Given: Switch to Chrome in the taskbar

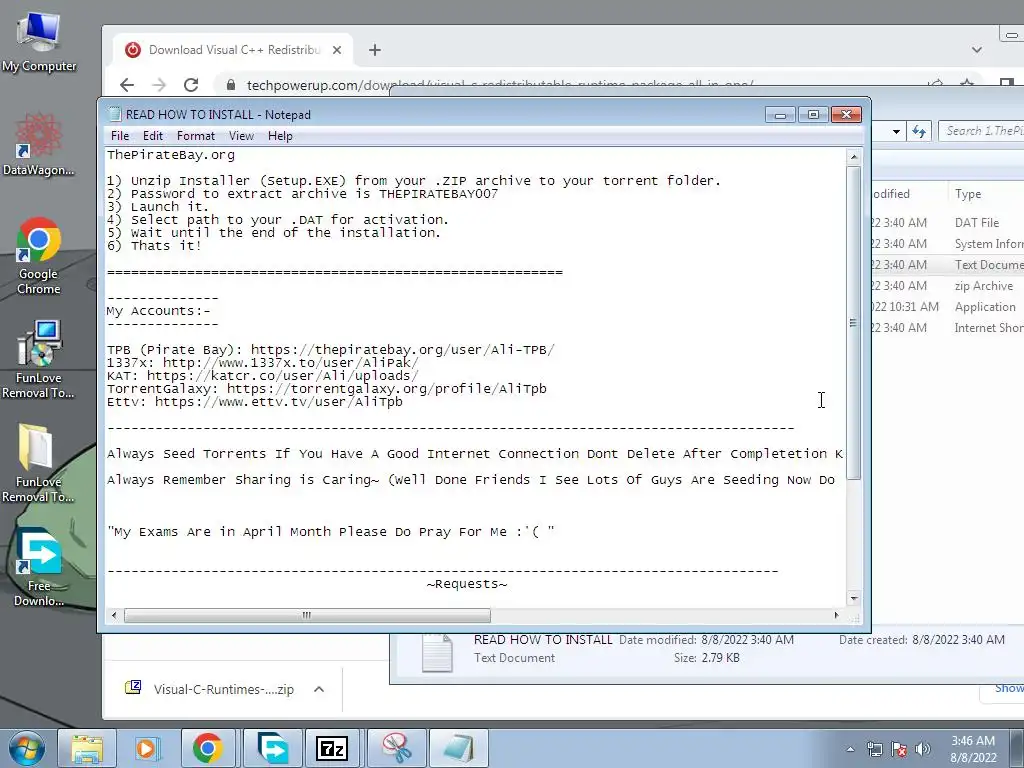Looking at the screenshot, I should [x=208, y=748].
